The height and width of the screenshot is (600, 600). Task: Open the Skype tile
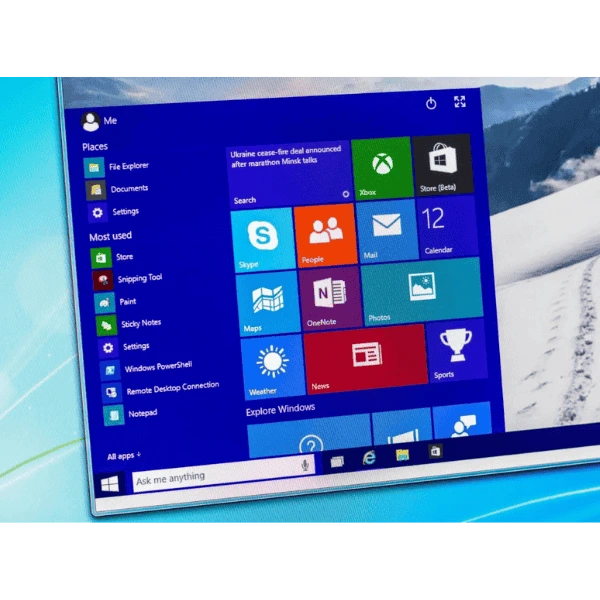click(x=263, y=240)
